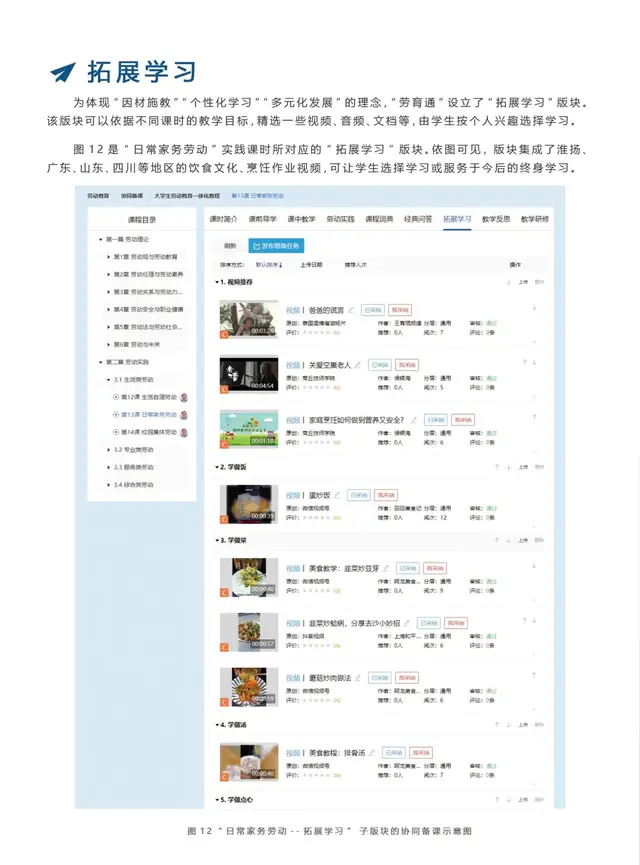
Task: Move section 1. 视频推荐 down with arrow
Action: click(508, 282)
